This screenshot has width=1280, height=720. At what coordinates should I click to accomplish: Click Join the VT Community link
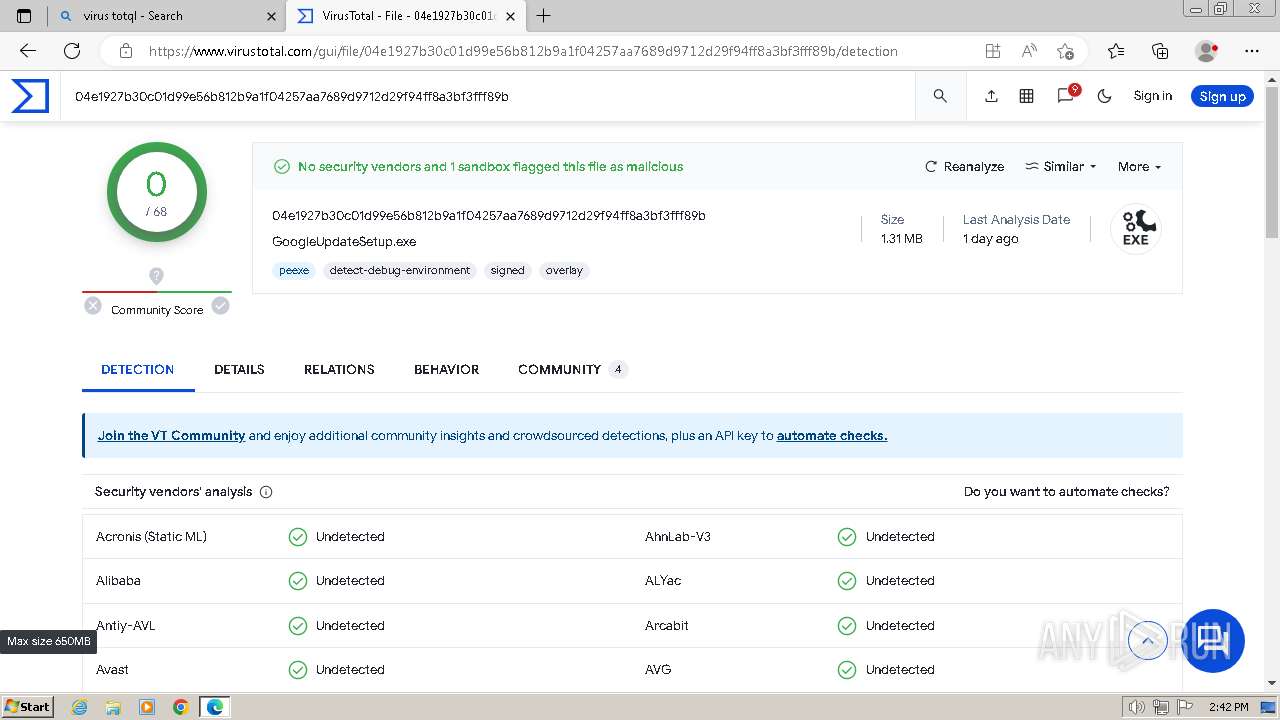pyautogui.click(x=171, y=436)
